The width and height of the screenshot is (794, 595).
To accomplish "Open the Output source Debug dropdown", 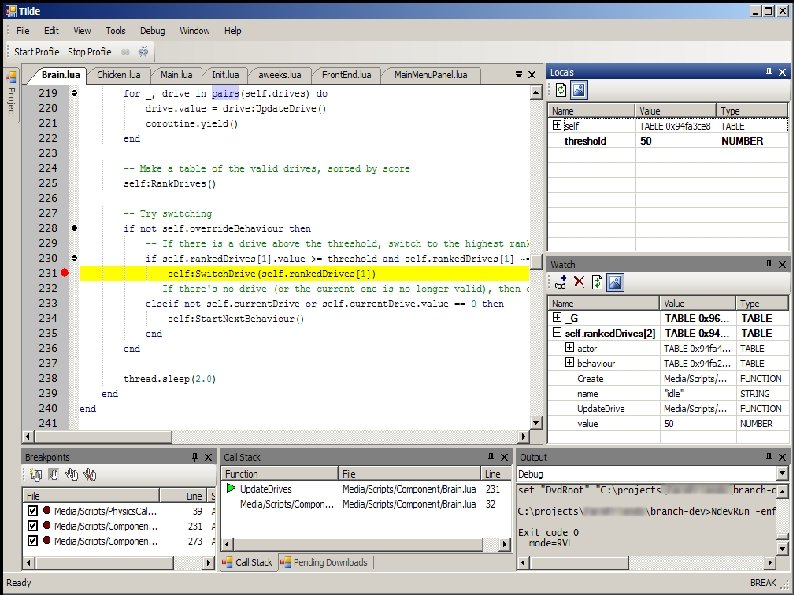I will pyautogui.click(x=782, y=473).
